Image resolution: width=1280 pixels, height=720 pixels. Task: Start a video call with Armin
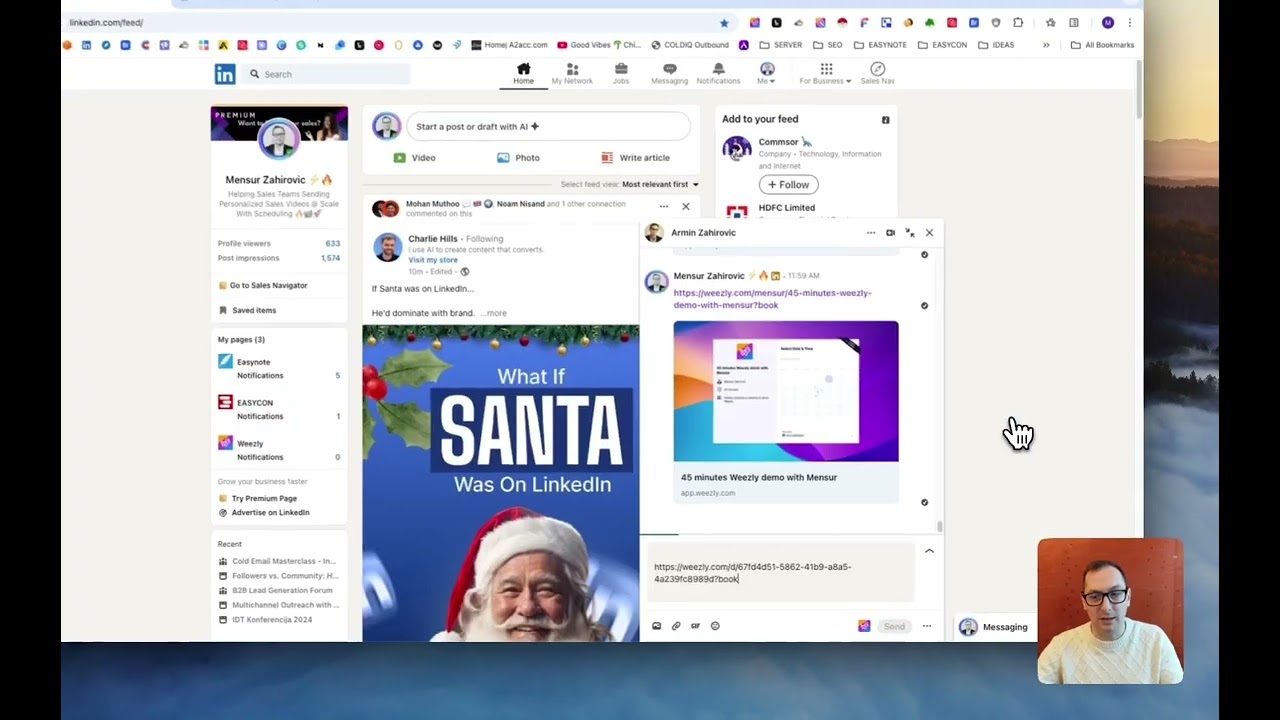click(890, 233)
